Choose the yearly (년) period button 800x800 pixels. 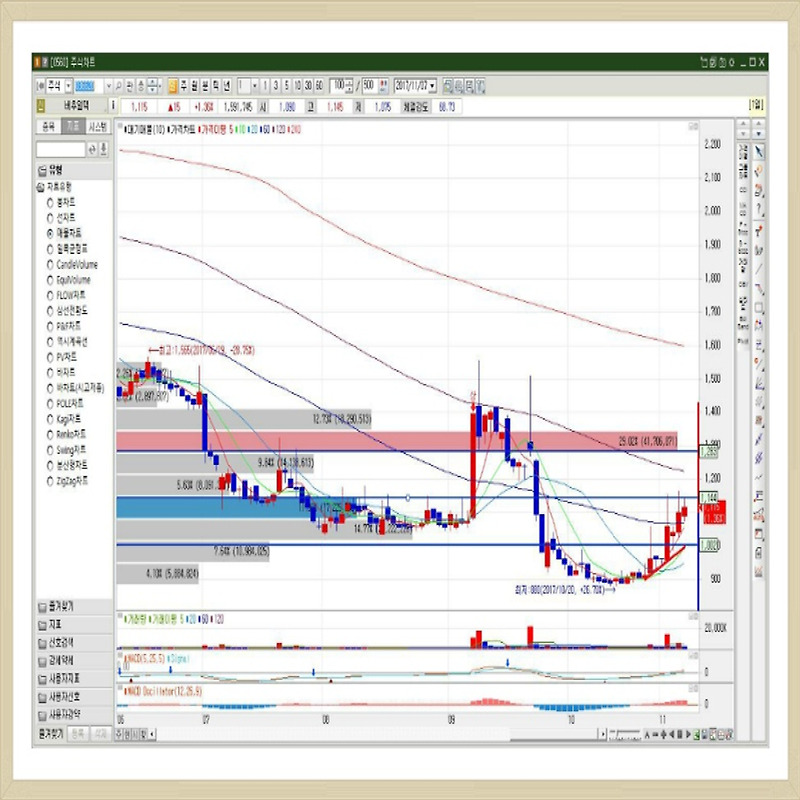click(x=227, y=86)
